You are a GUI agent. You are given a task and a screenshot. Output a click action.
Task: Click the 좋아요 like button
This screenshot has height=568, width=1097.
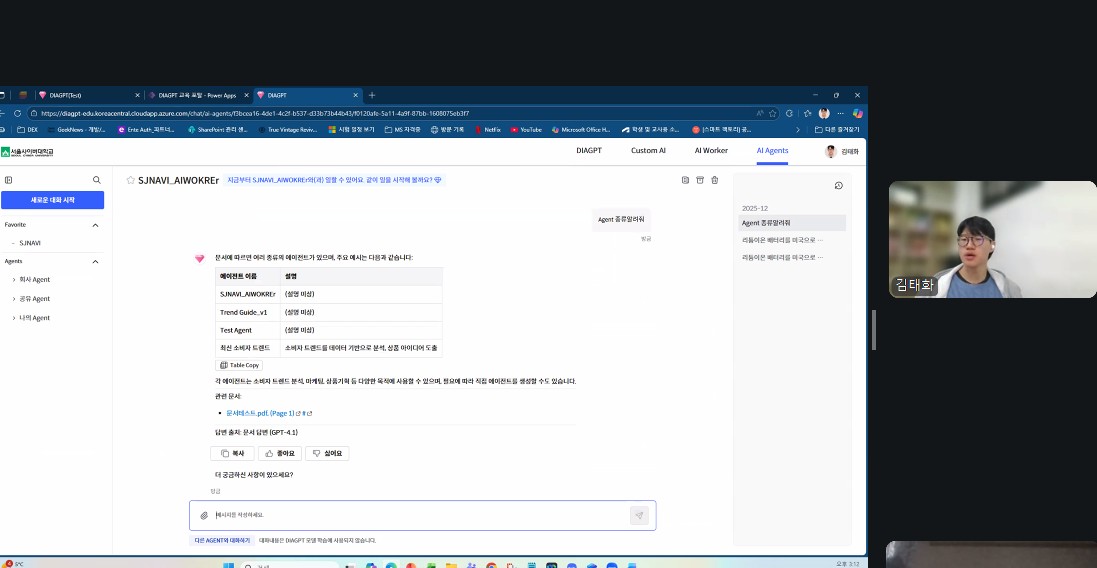coord(280,453)
